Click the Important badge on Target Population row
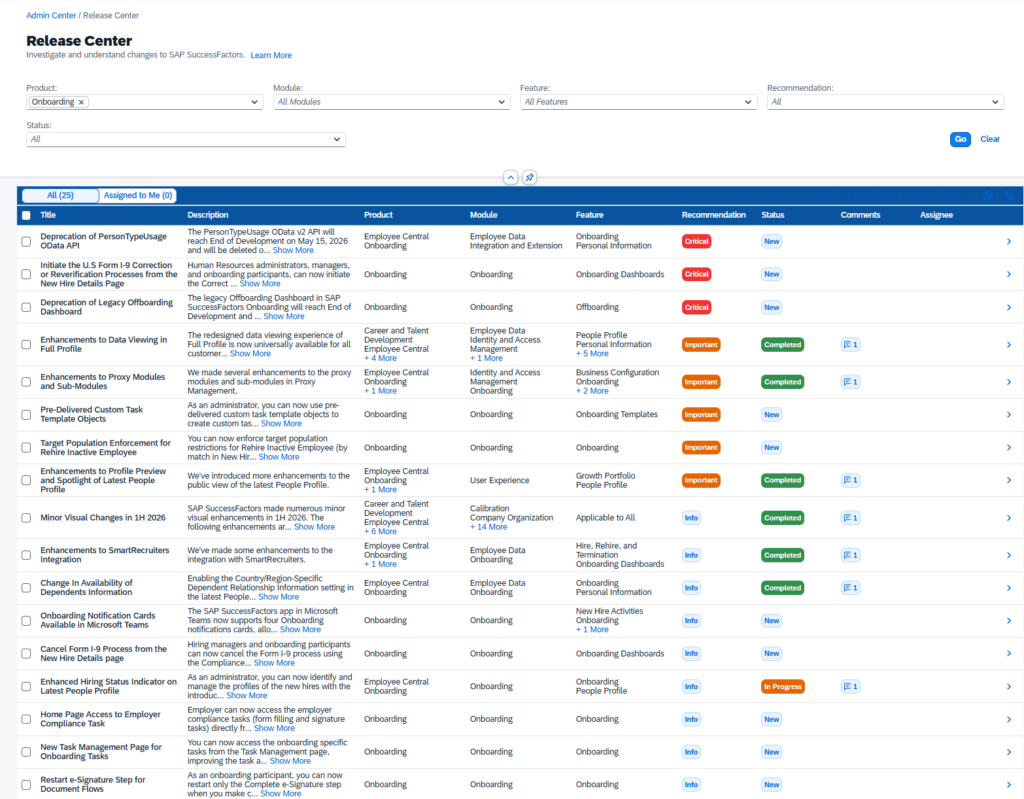Viewport: 1024px width, 799px height. 701,448
